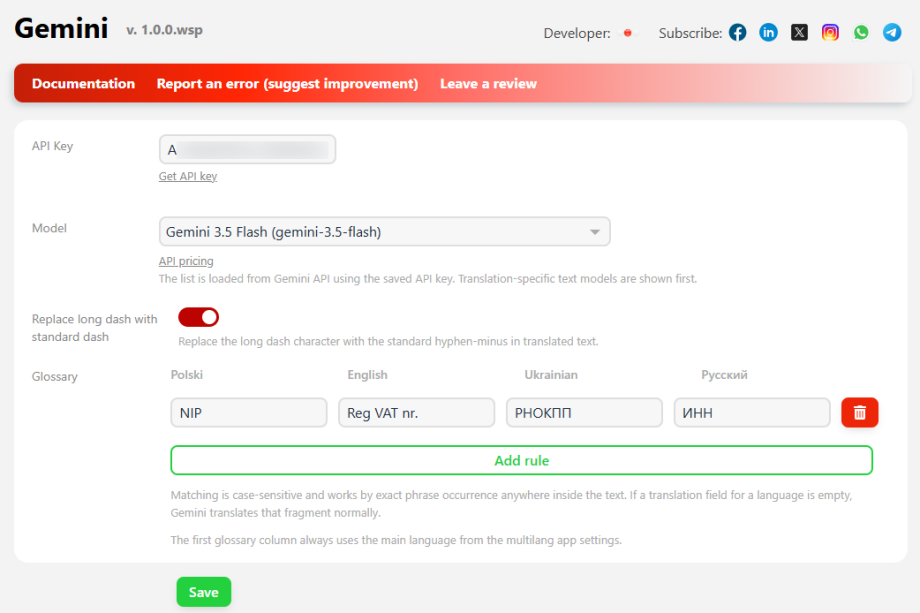This screenshot has height=613, width=920.
Task: Focus the Polski glossary field containing NIP
Action: point(249,412)
